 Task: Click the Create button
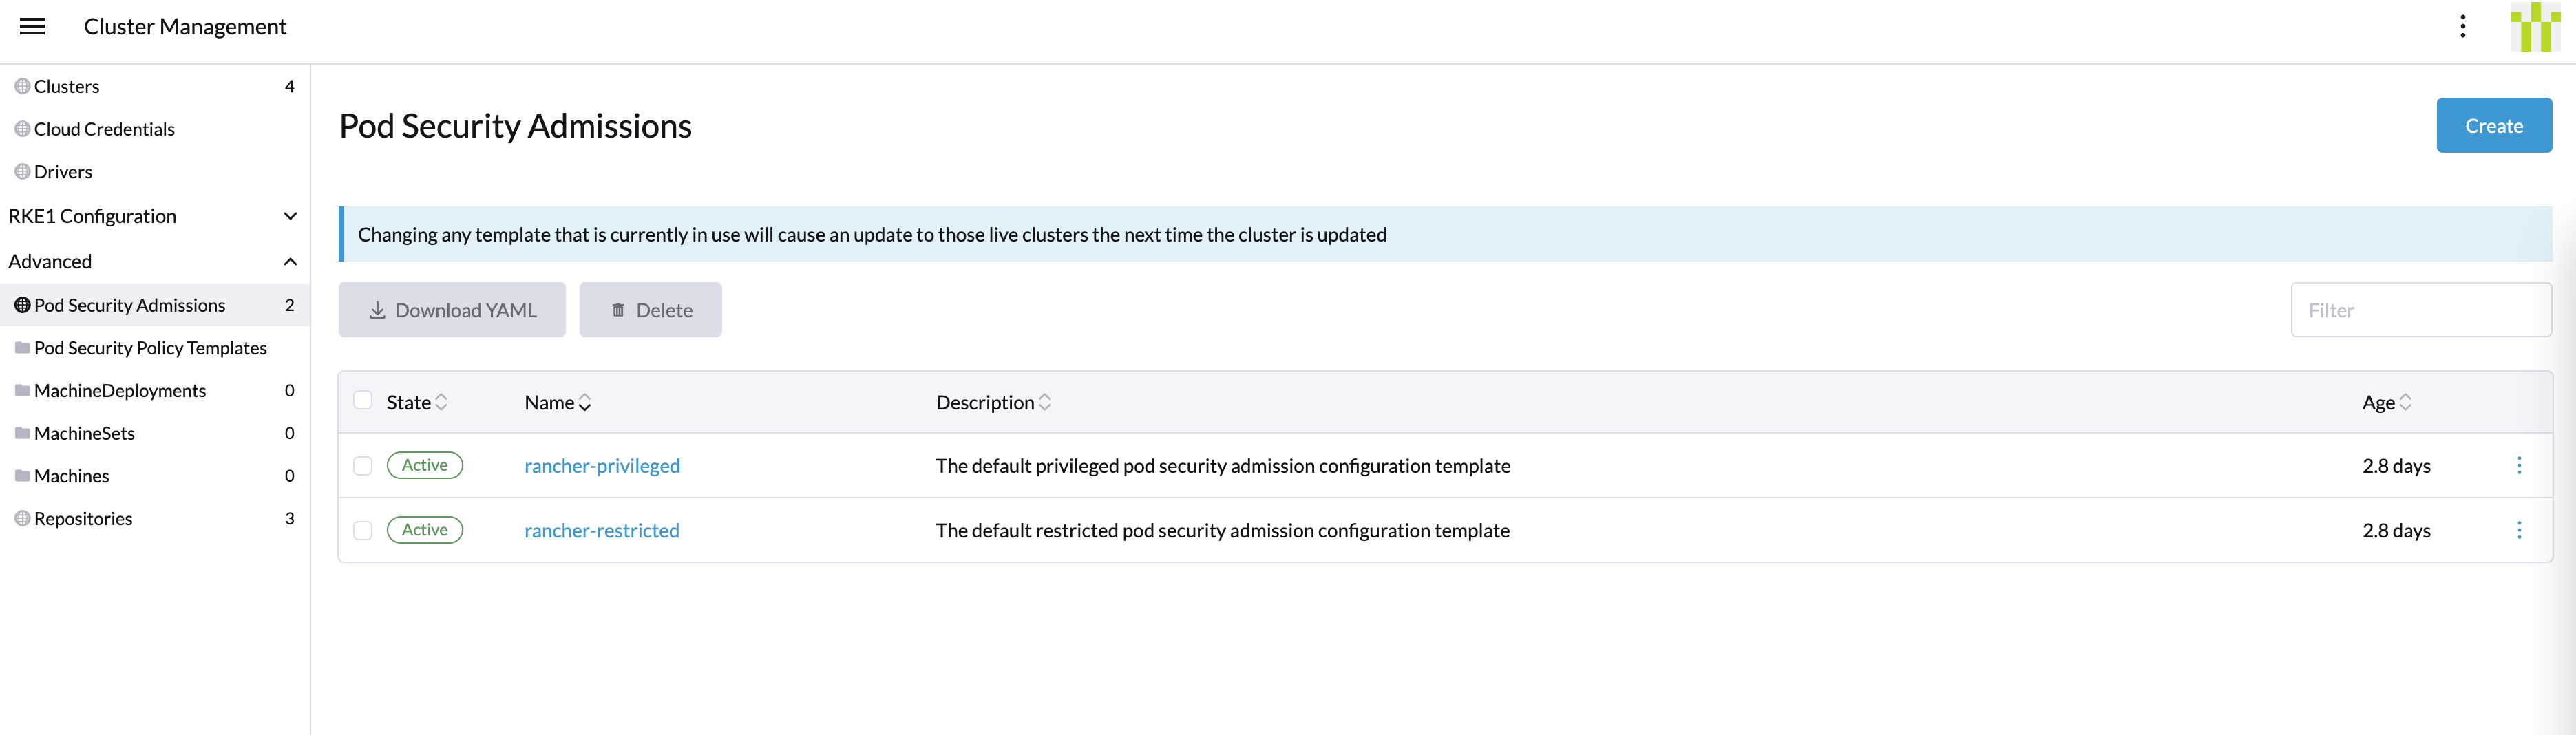pyautogui.click(x=2493, y=125)
